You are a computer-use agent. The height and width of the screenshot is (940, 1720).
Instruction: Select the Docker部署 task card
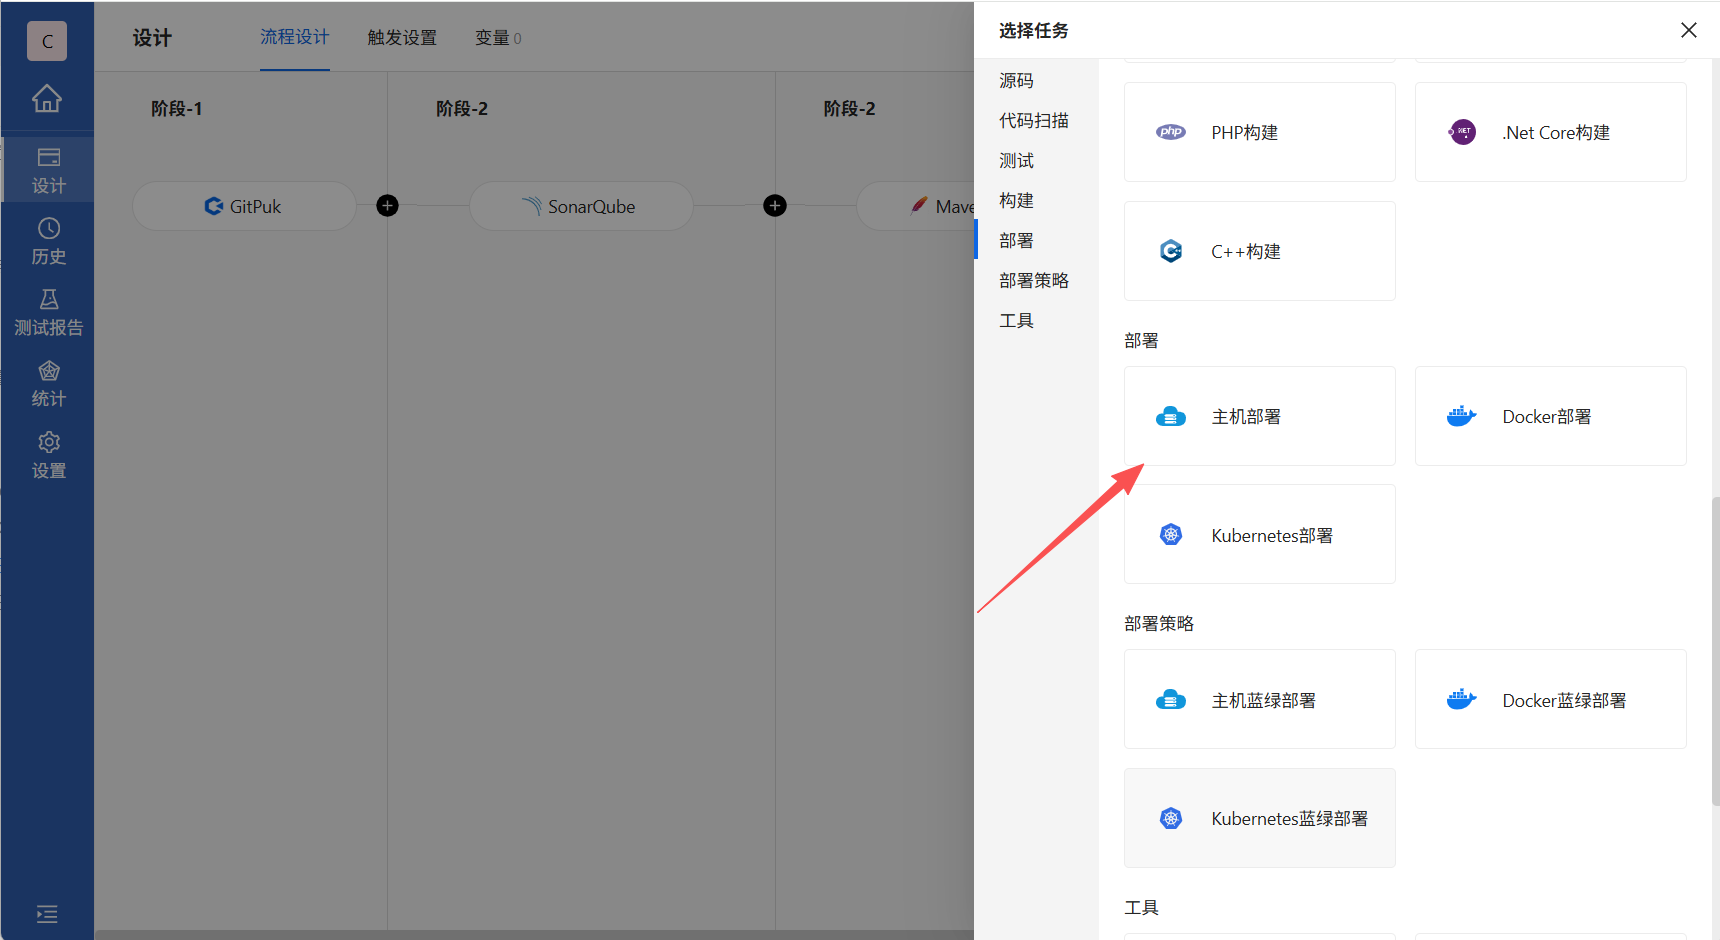coord(1551,416)
